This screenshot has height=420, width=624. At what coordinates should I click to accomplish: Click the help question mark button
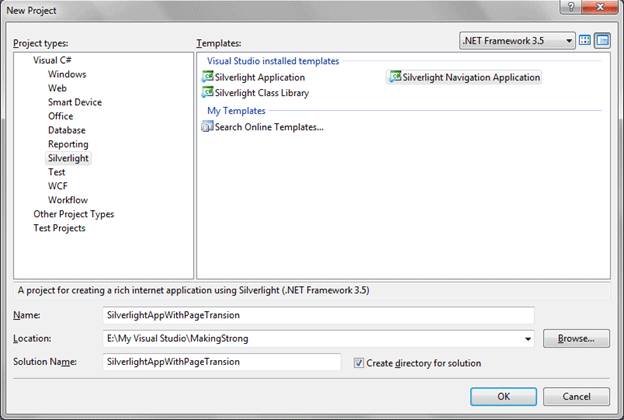click(571, 7)
